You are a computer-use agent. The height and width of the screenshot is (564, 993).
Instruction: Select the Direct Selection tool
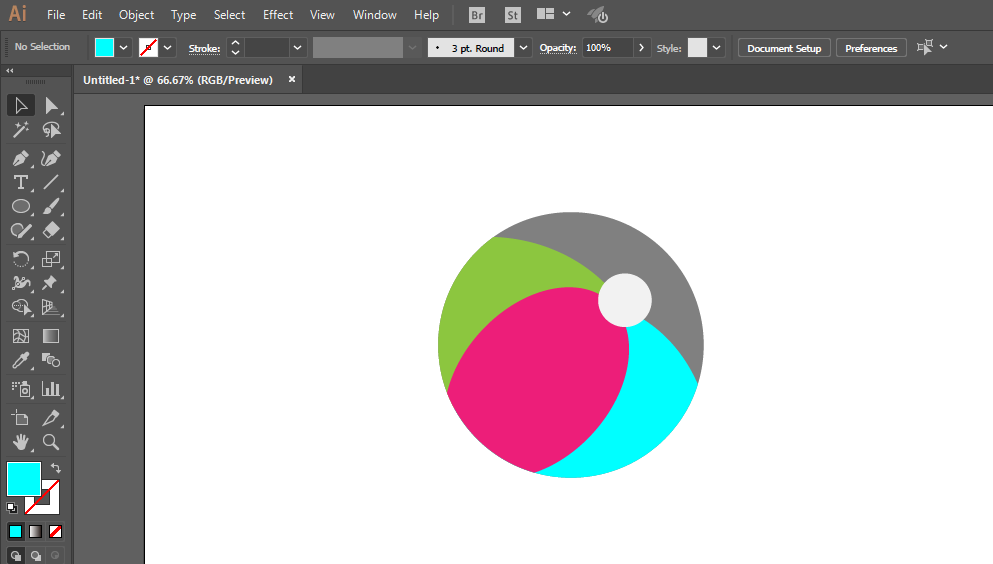click(x=51, y=105)
